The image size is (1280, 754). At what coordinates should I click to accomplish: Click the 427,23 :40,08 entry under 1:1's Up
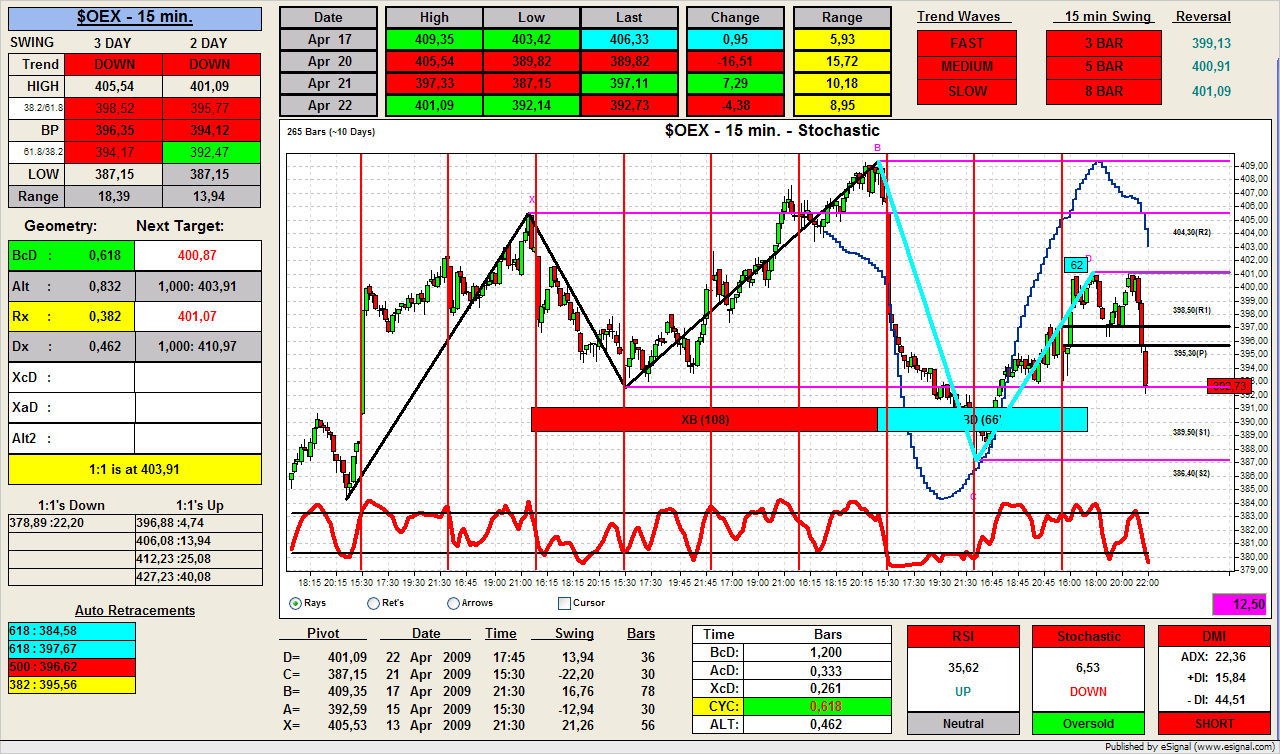[198, 577]
